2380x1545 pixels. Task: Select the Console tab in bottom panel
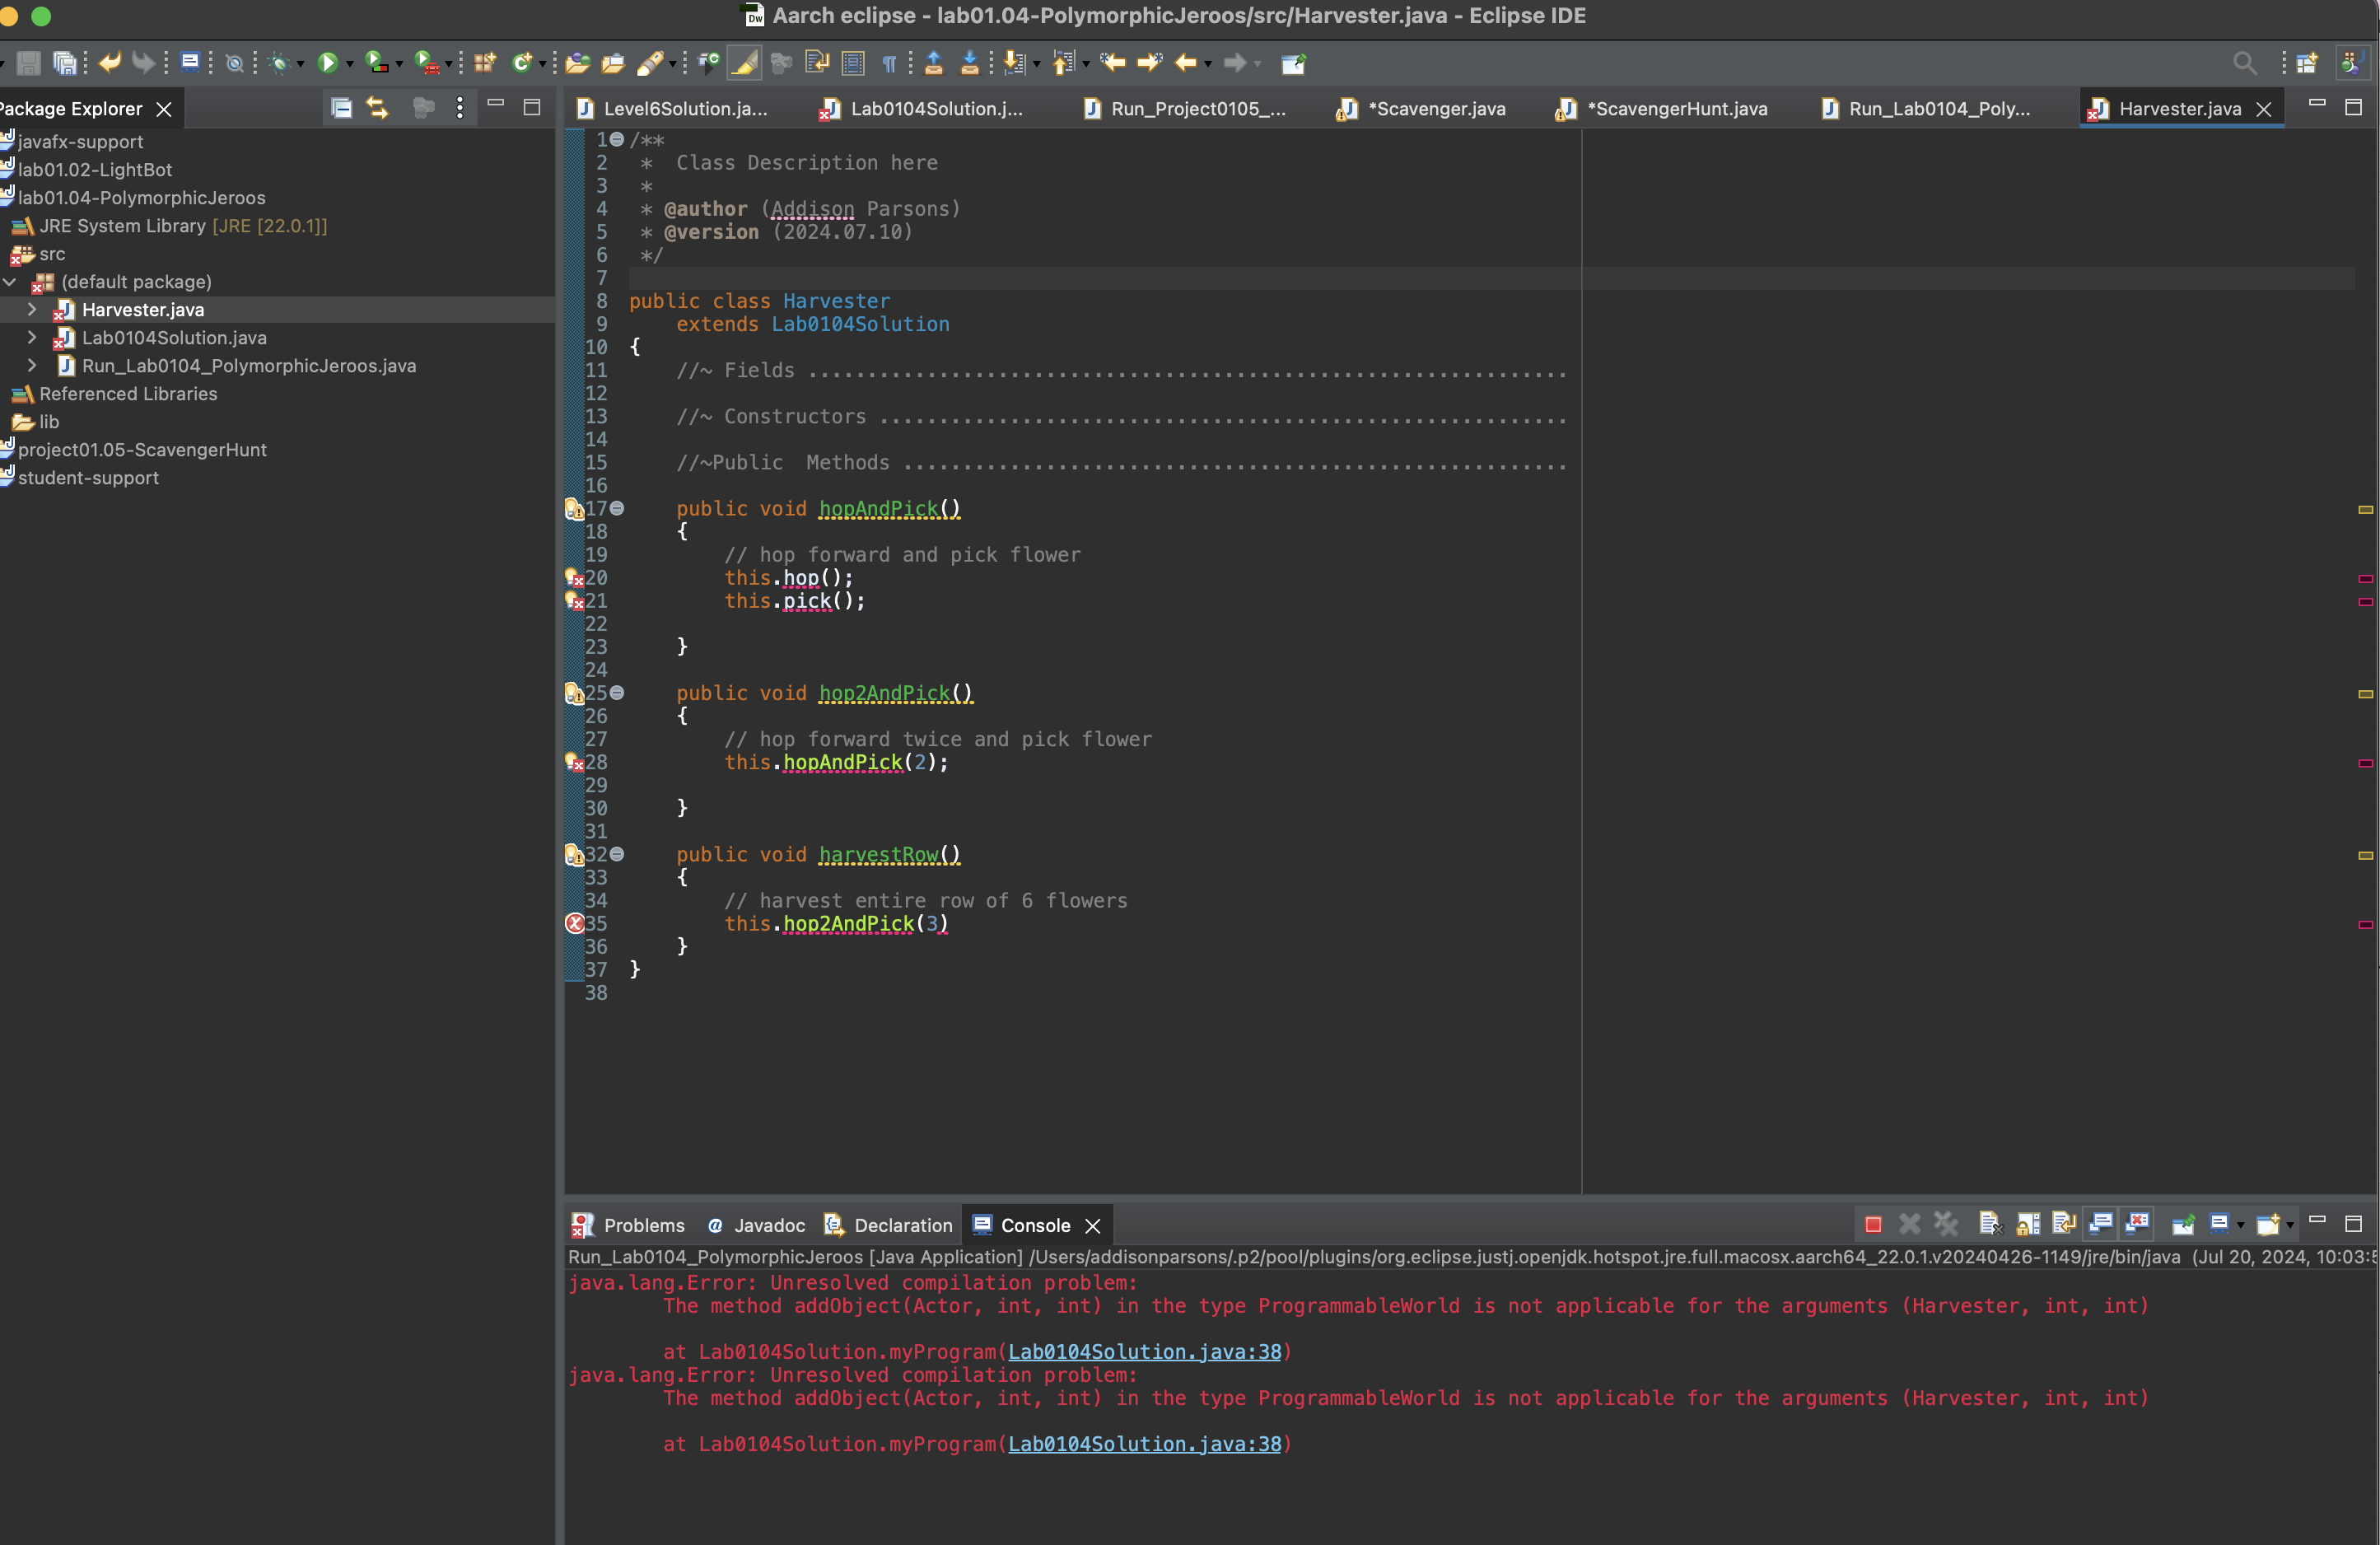pyautogui.click(x=1038, y=1224)
